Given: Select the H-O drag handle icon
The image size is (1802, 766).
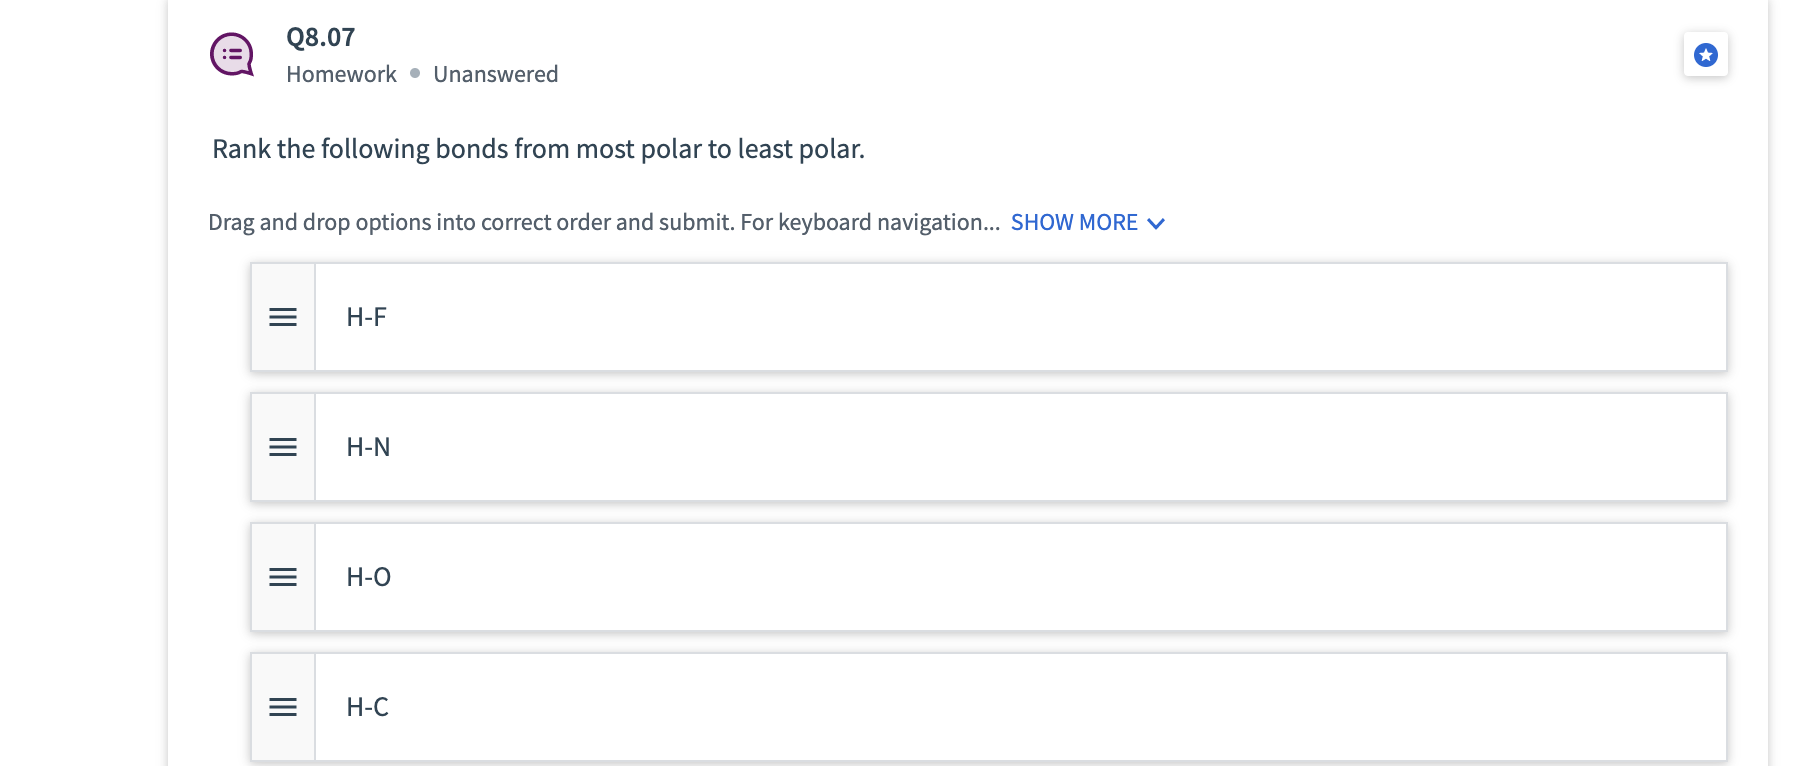Looking at the screenshot, I should click(x=283, y=577).
